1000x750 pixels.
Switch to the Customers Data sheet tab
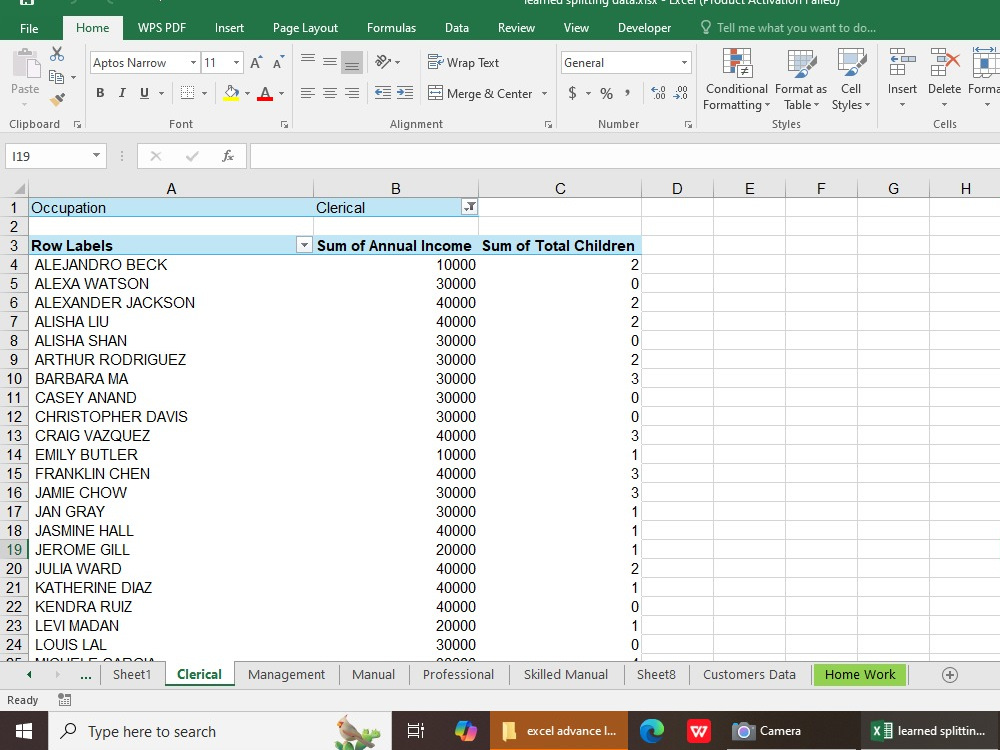pyautogui.click(x=749, y=675)
